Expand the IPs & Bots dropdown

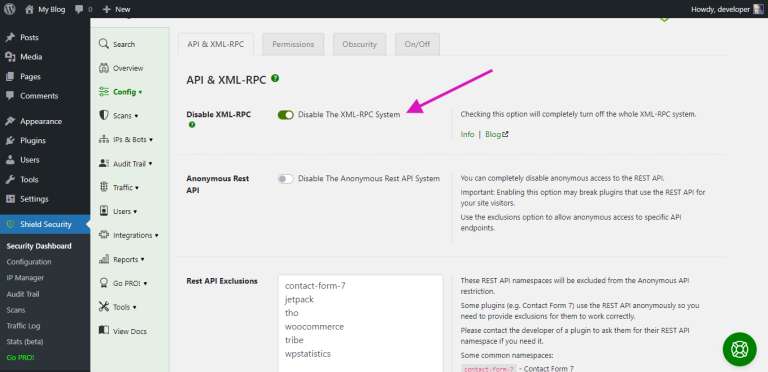151,140
